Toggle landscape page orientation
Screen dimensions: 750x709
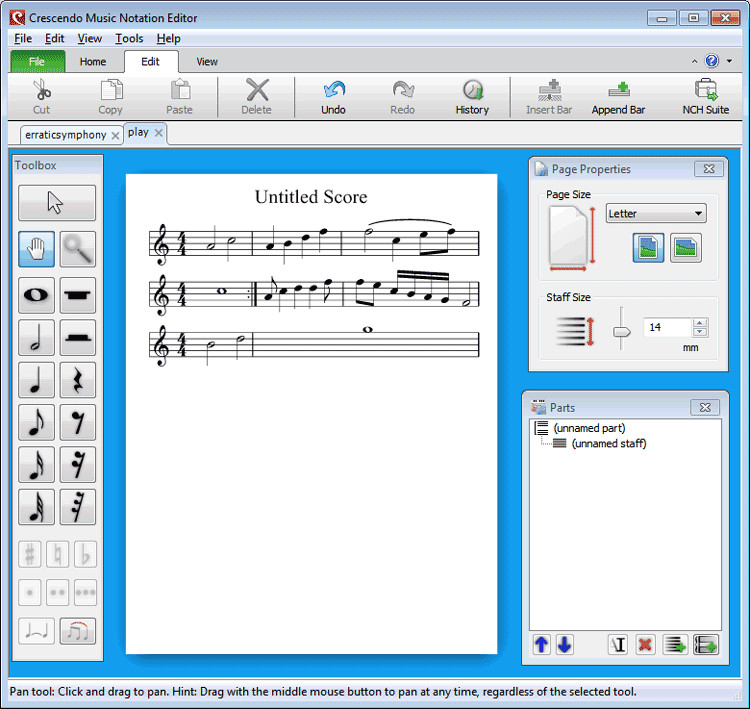click(685, 248)
